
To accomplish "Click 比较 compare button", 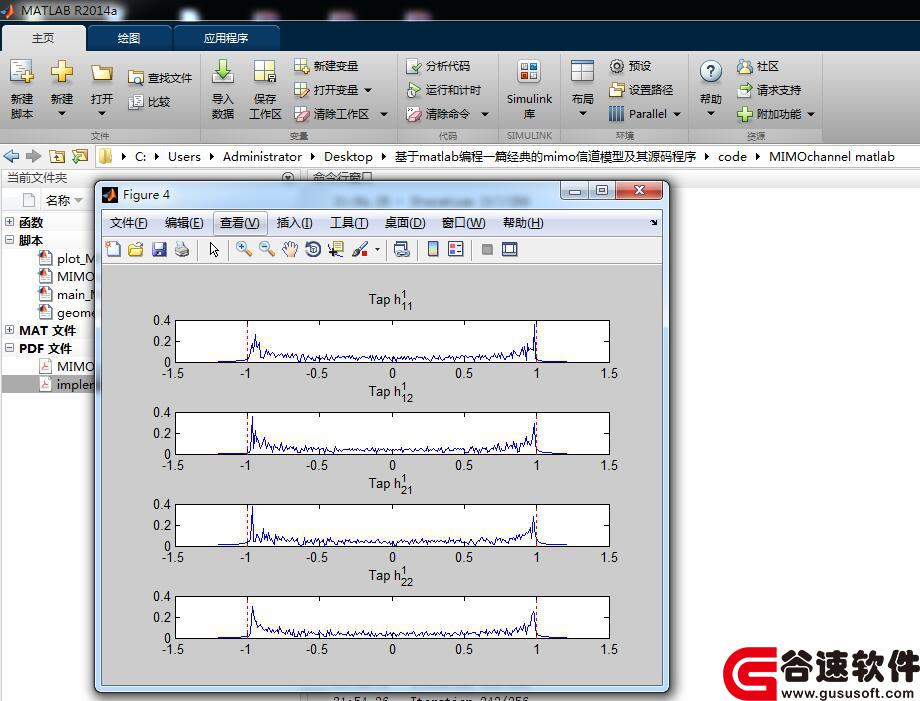I will tap(150, 102).
